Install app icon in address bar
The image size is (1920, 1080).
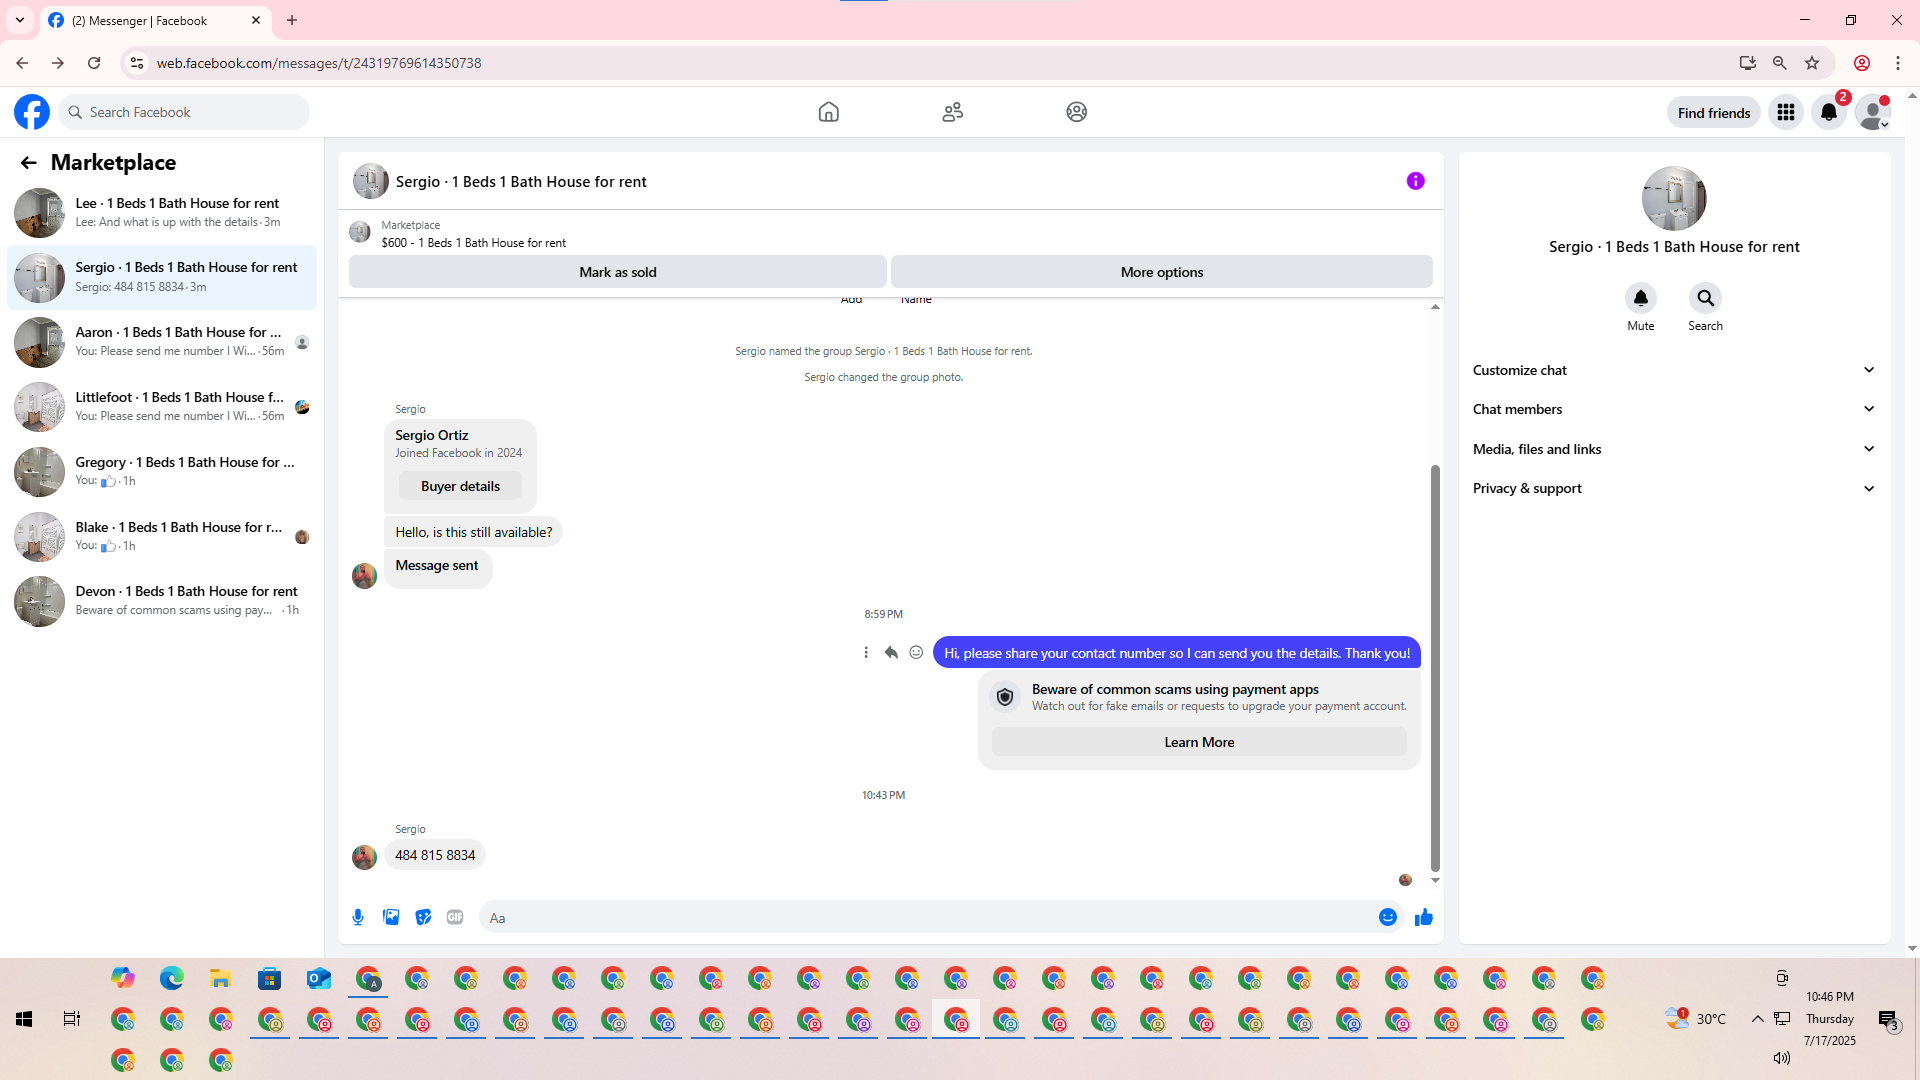click(1748, 63)
